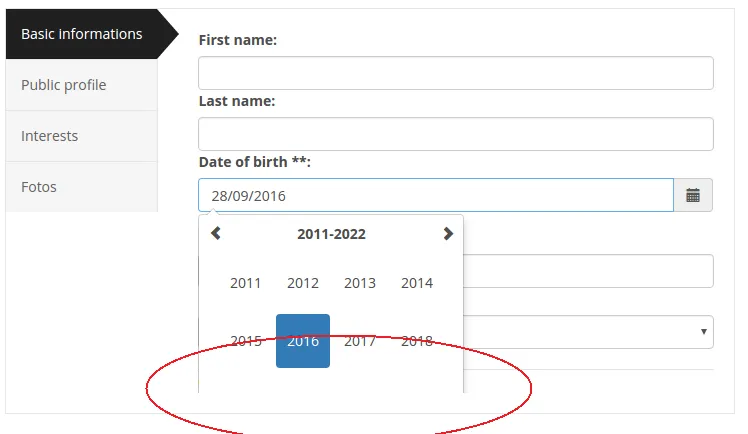The image size is (748, 434).
Task: Choose year 2014 in the picker
Action: tap(417, 283)
